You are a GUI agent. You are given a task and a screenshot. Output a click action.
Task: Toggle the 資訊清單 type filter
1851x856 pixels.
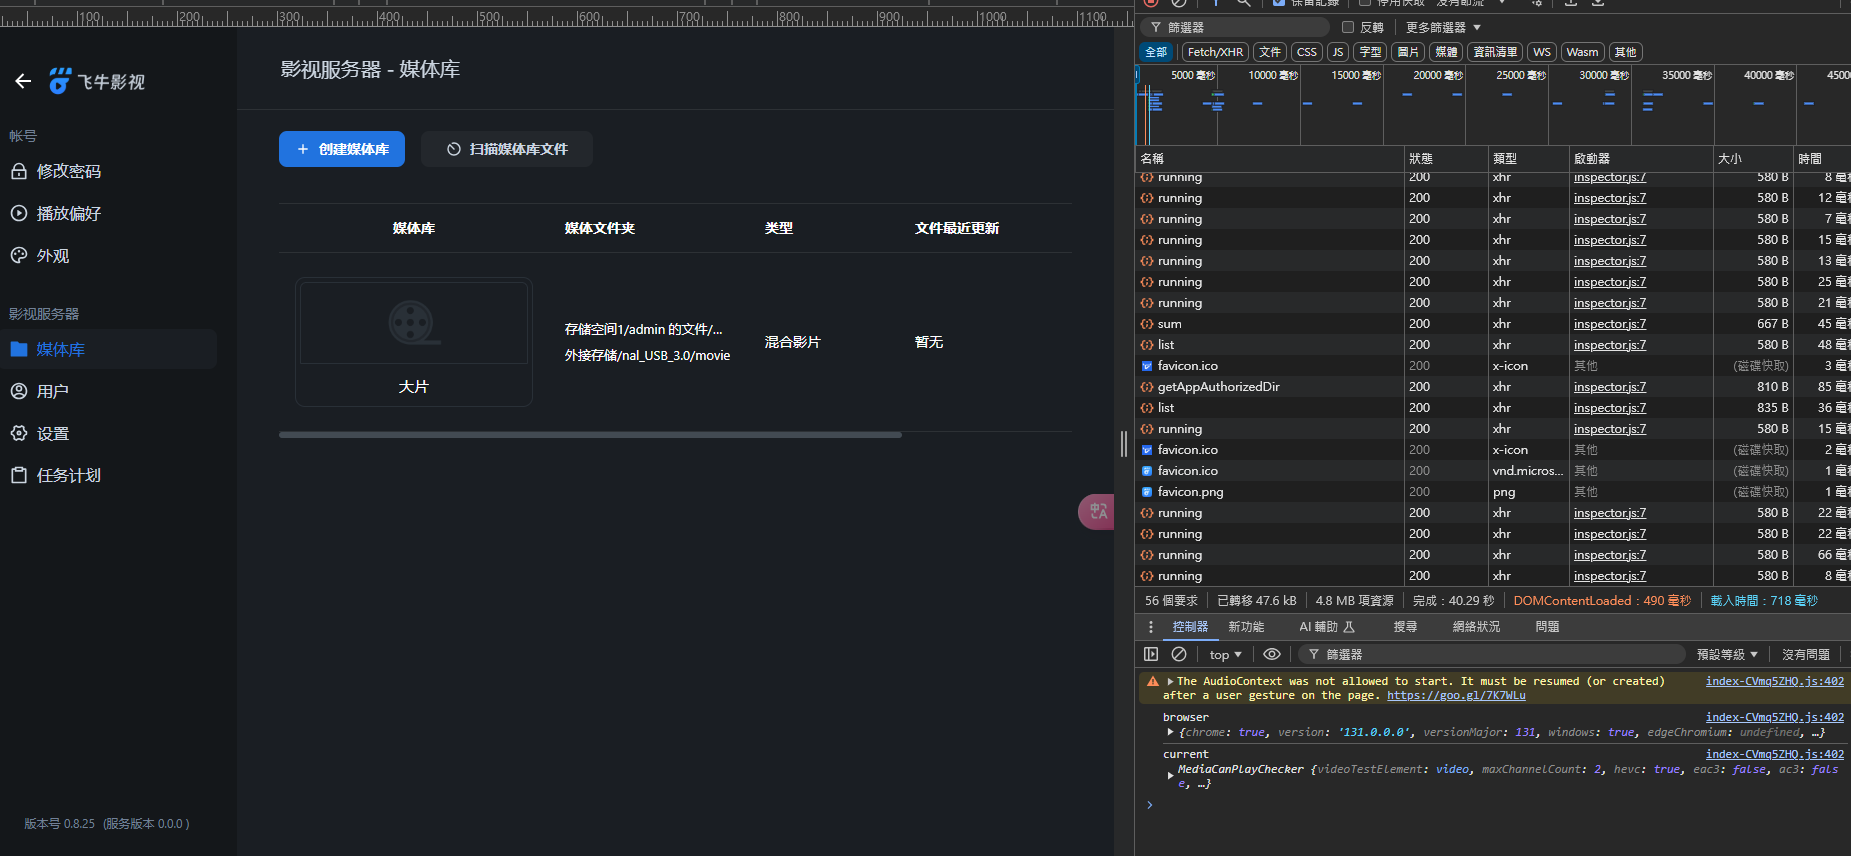tap(1495, 52)
